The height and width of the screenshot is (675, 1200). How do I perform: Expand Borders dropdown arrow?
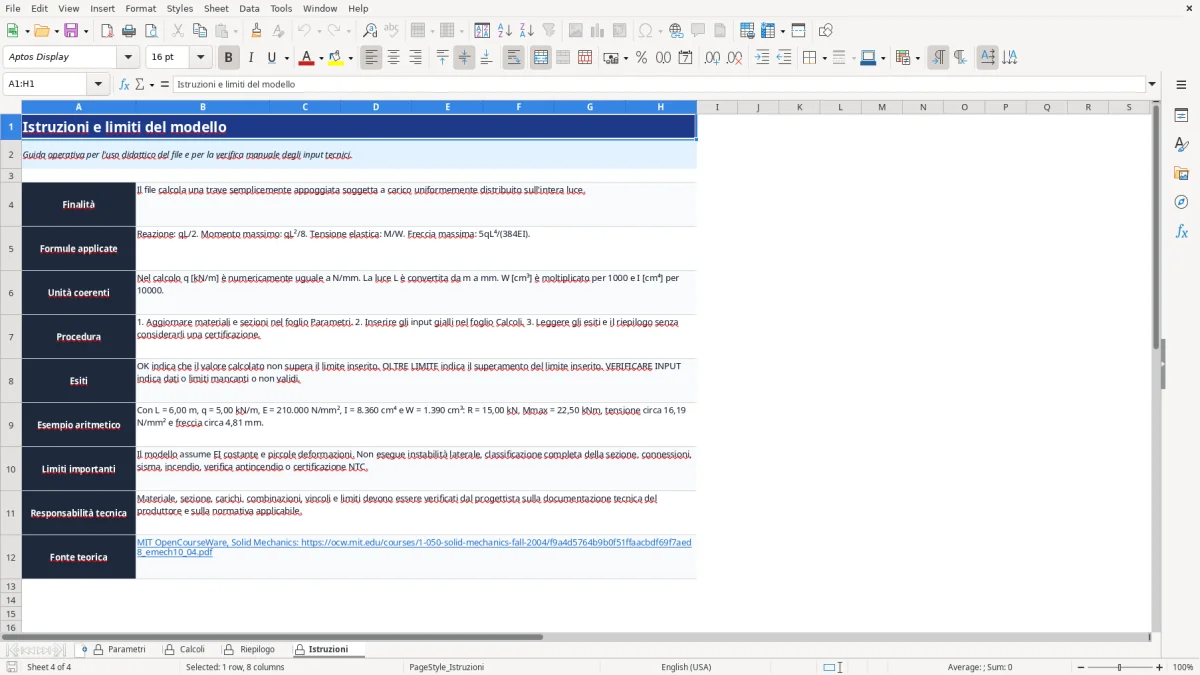[824, 58]
